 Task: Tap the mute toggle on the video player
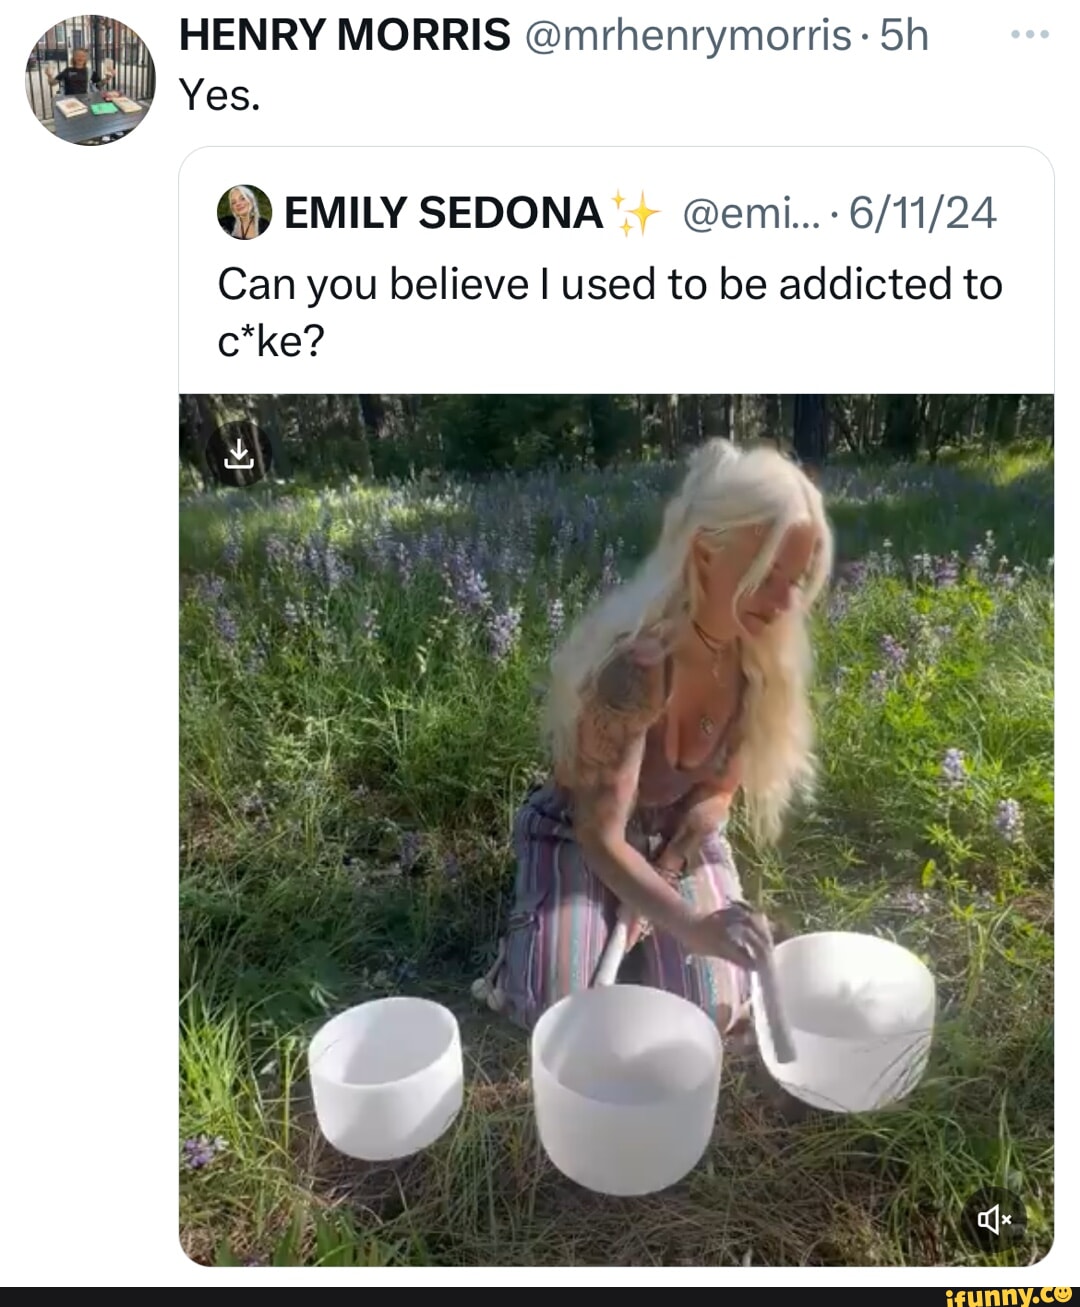coord(994,1219)
